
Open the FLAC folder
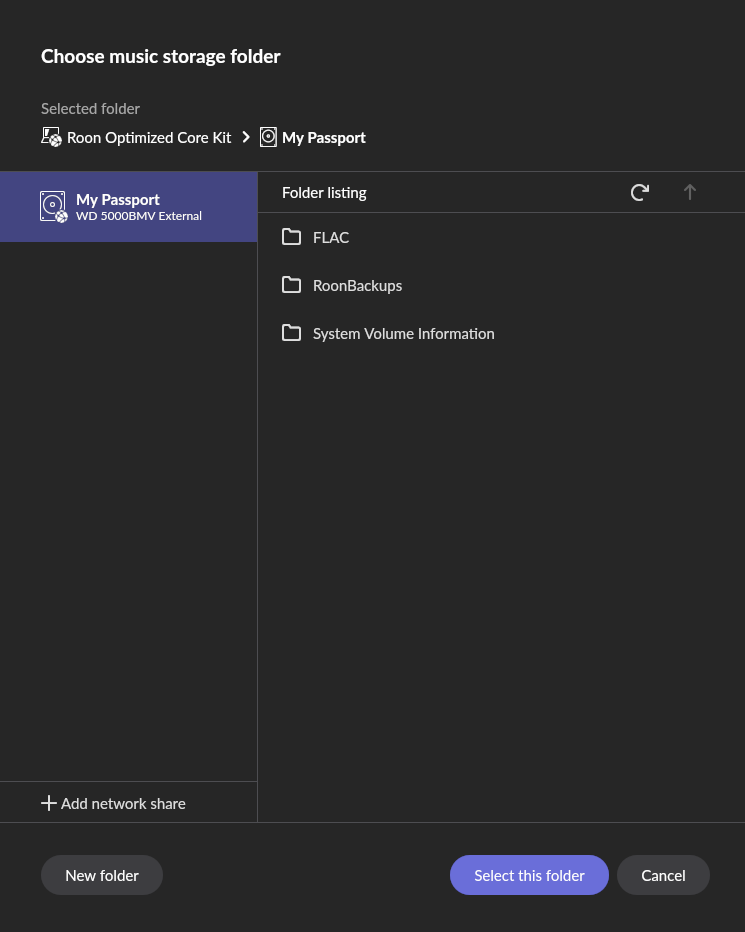[501, 237]
